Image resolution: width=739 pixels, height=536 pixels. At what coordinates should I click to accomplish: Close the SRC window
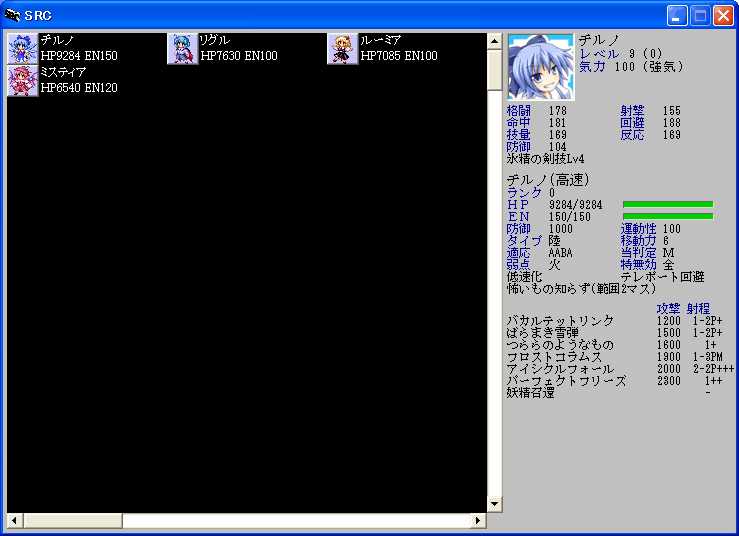point(723,16)
